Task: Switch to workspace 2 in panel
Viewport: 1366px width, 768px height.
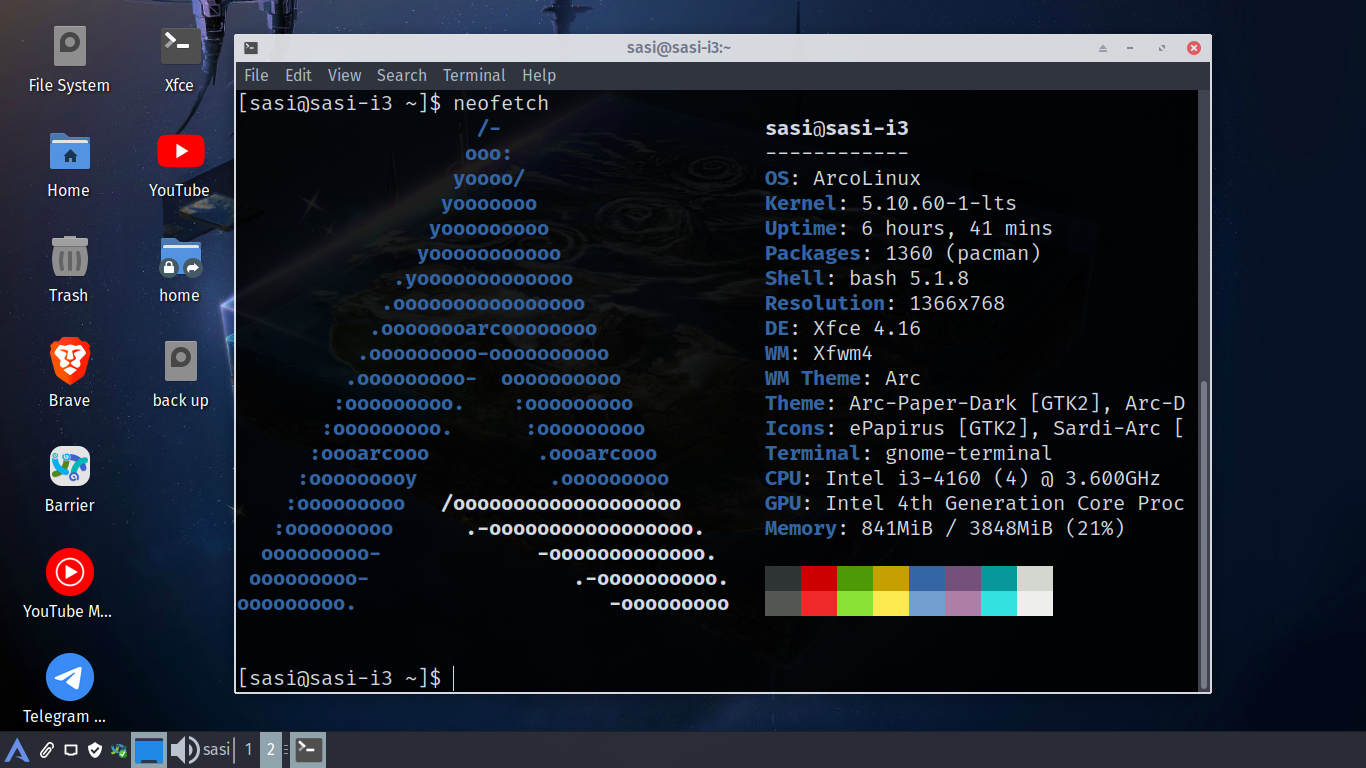Action: (270, 750)
